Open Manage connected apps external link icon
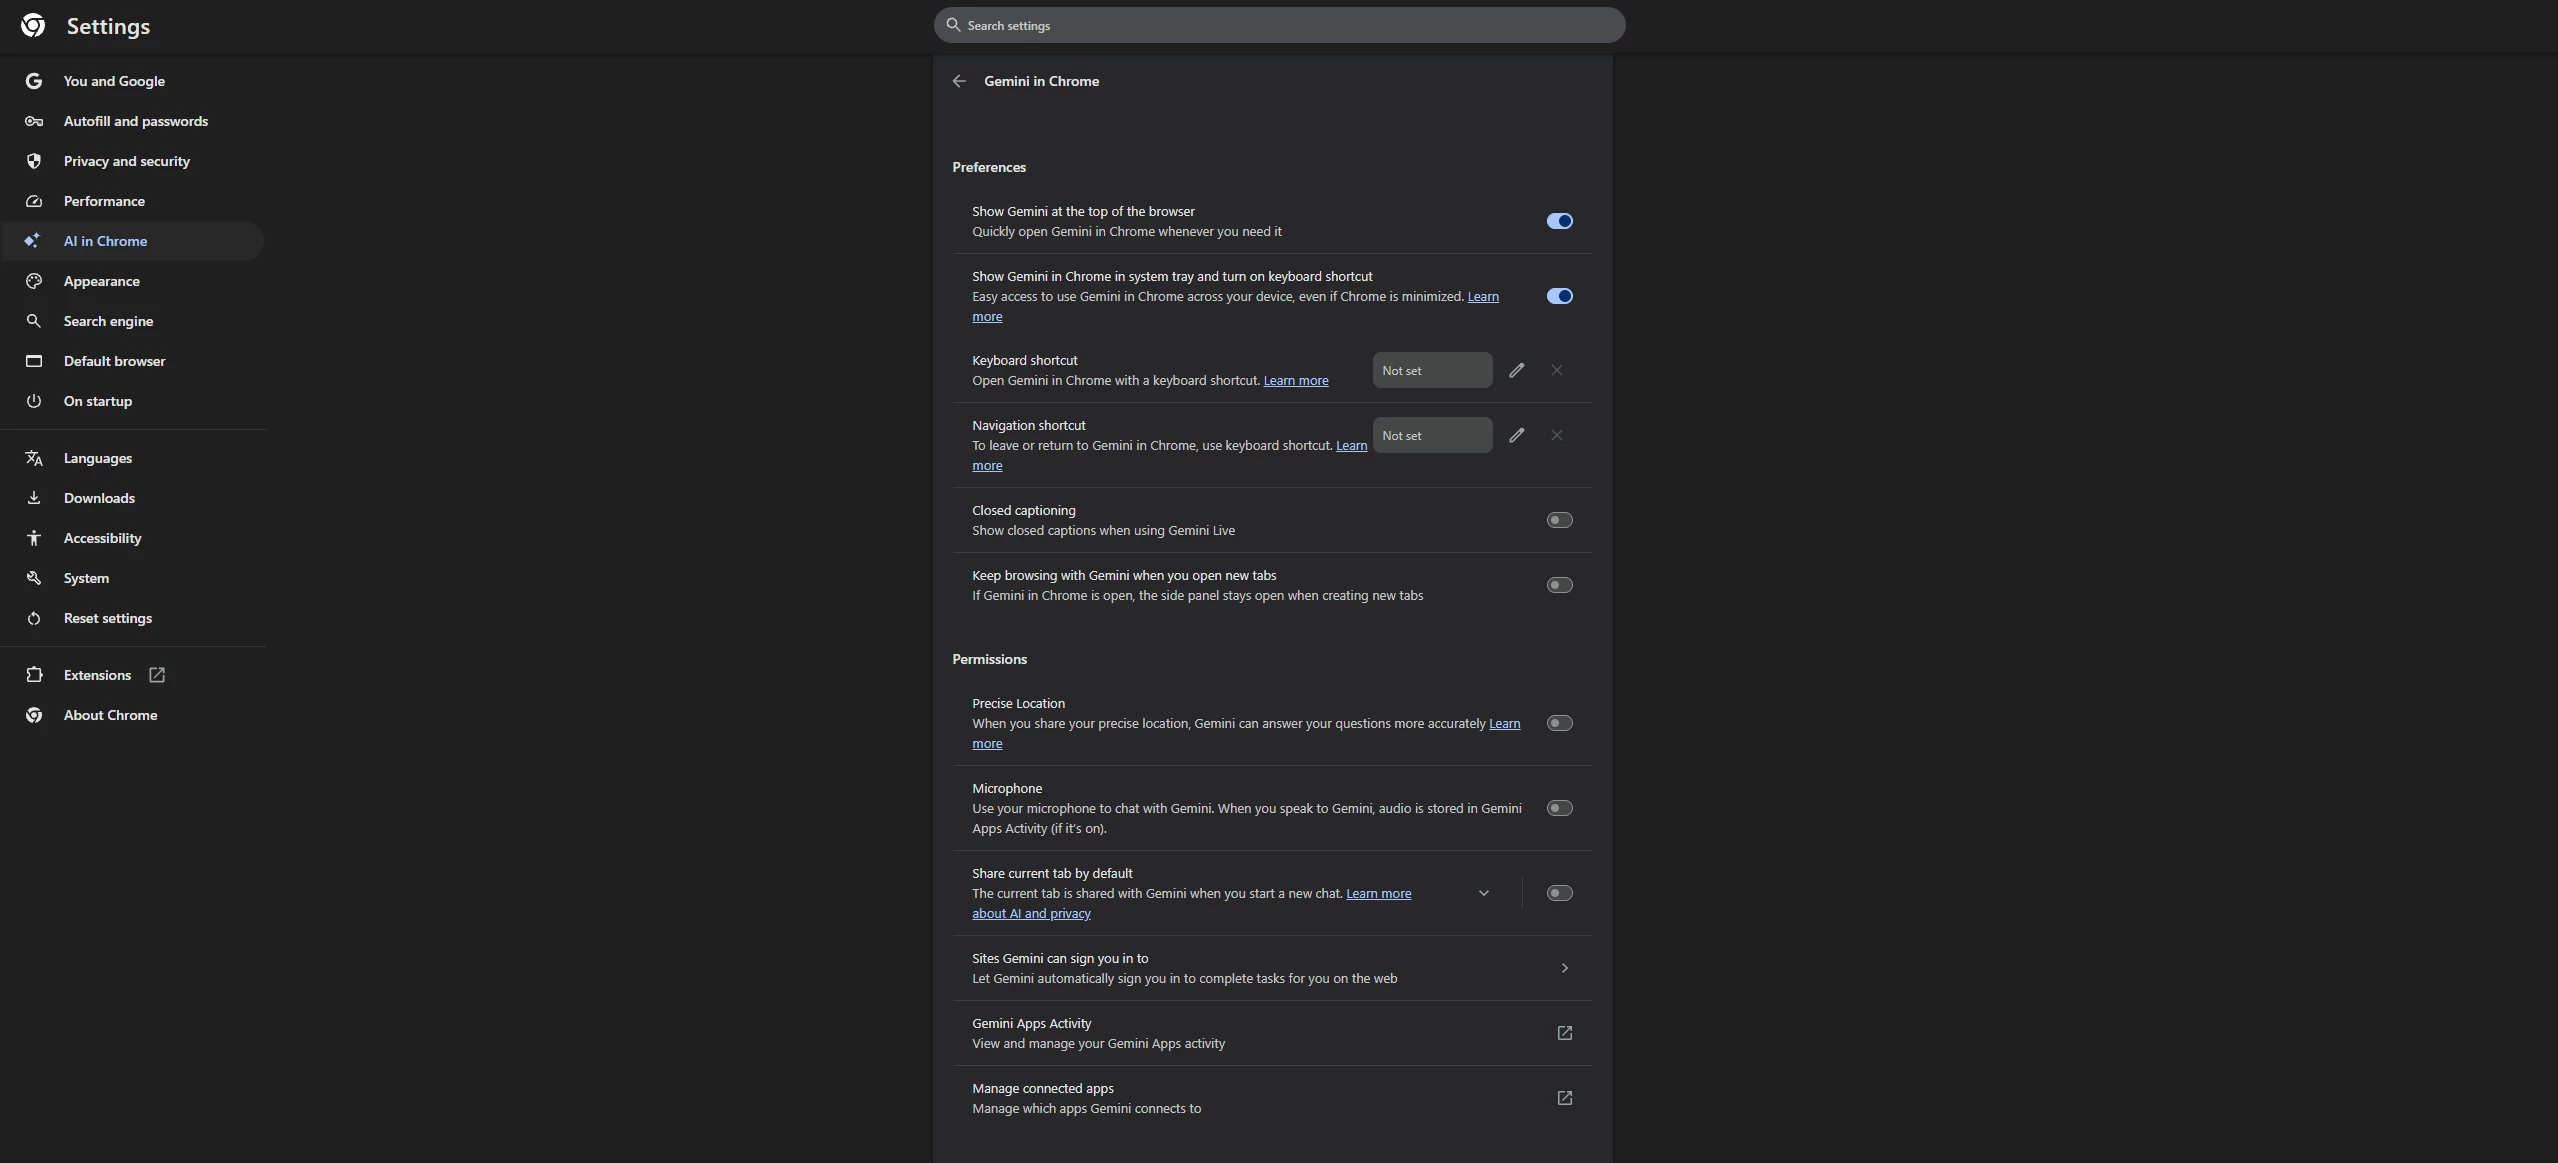 coord(1565,1098)
